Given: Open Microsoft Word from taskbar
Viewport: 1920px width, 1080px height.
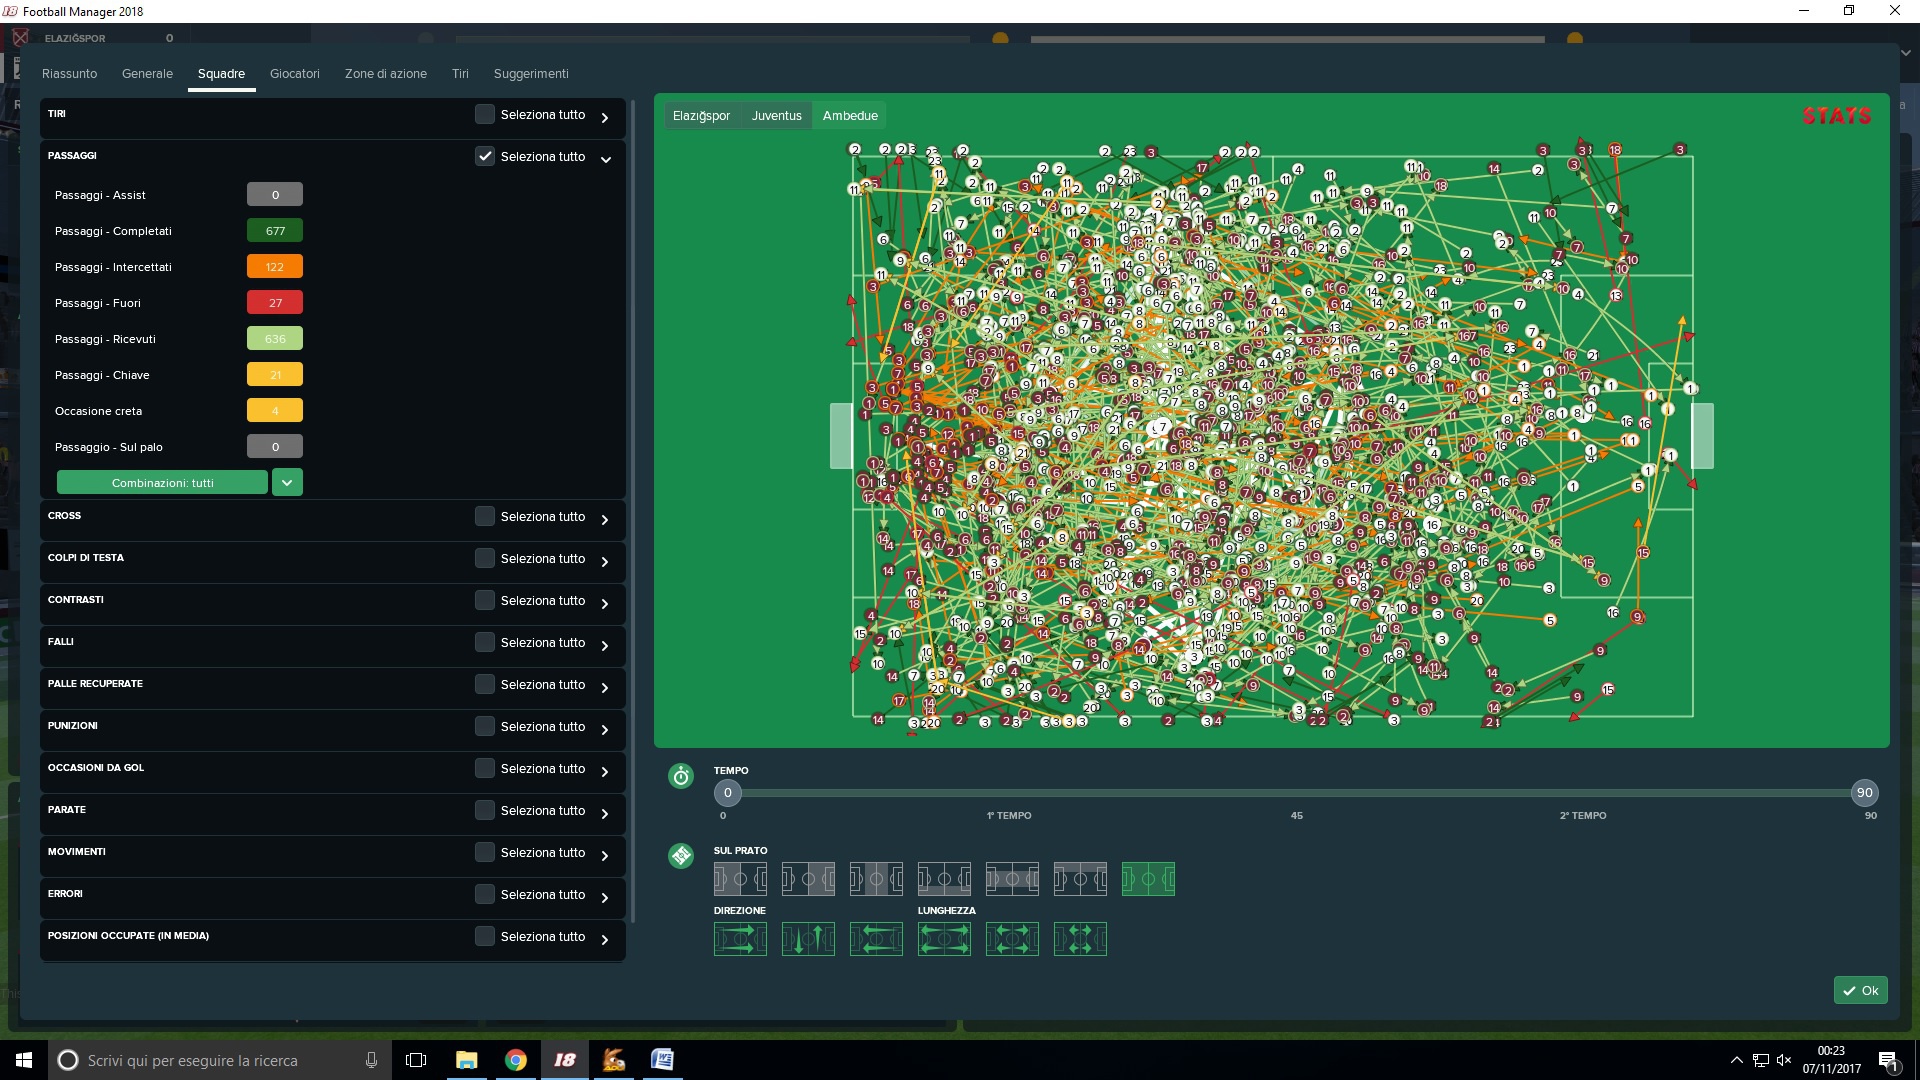Looking at the screenshot, I should coord(662,1060).
